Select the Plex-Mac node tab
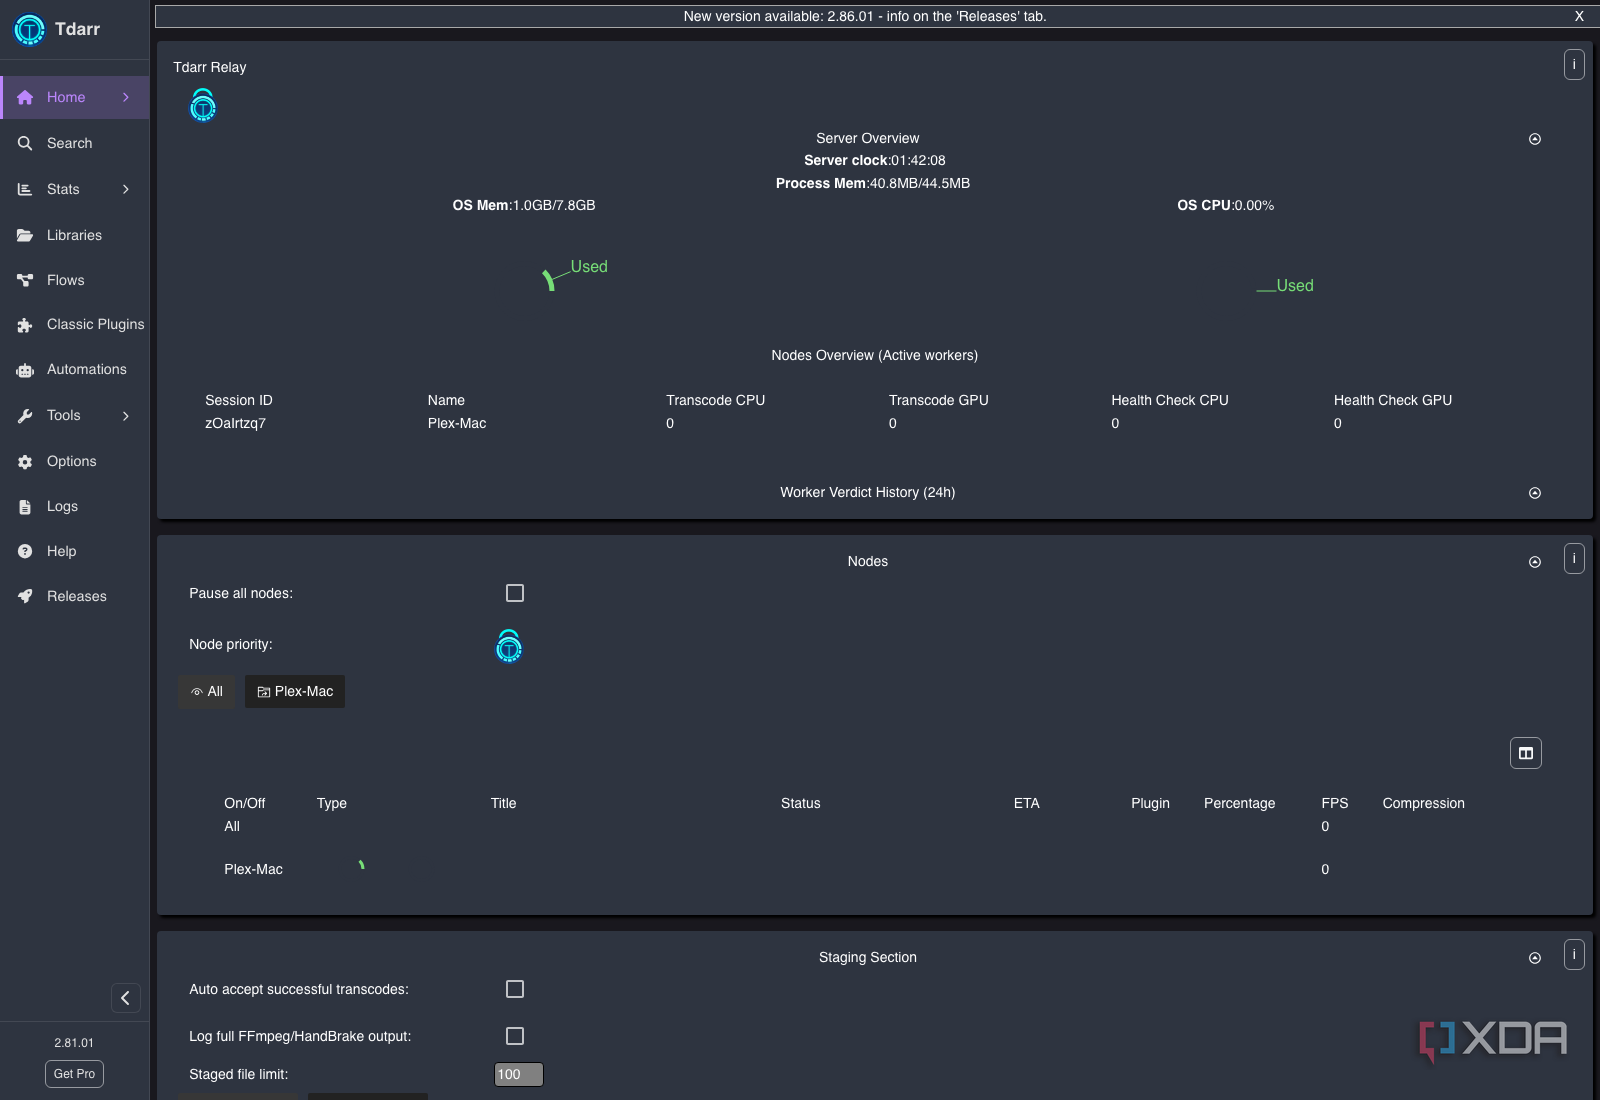The width and height of the screenshot is (1600, 1100). click(295, 692)
